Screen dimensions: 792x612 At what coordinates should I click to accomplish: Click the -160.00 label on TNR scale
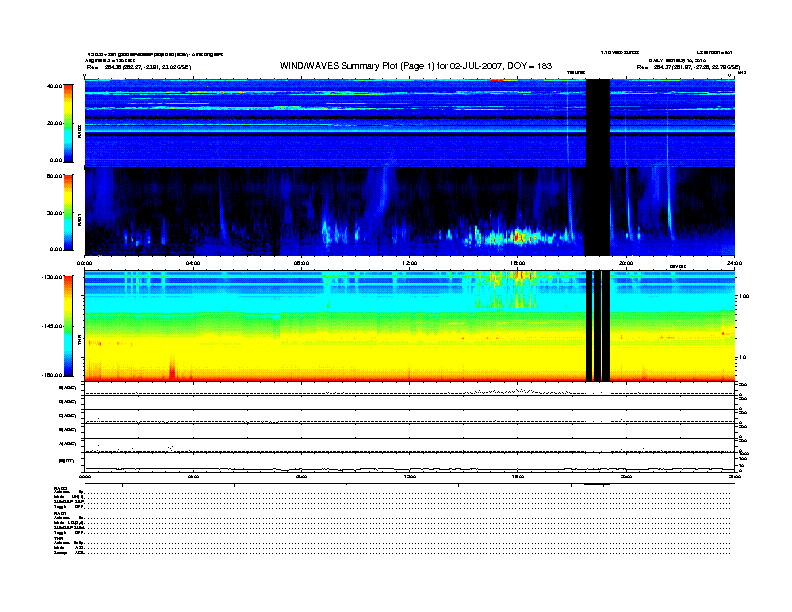click(53, 375)
